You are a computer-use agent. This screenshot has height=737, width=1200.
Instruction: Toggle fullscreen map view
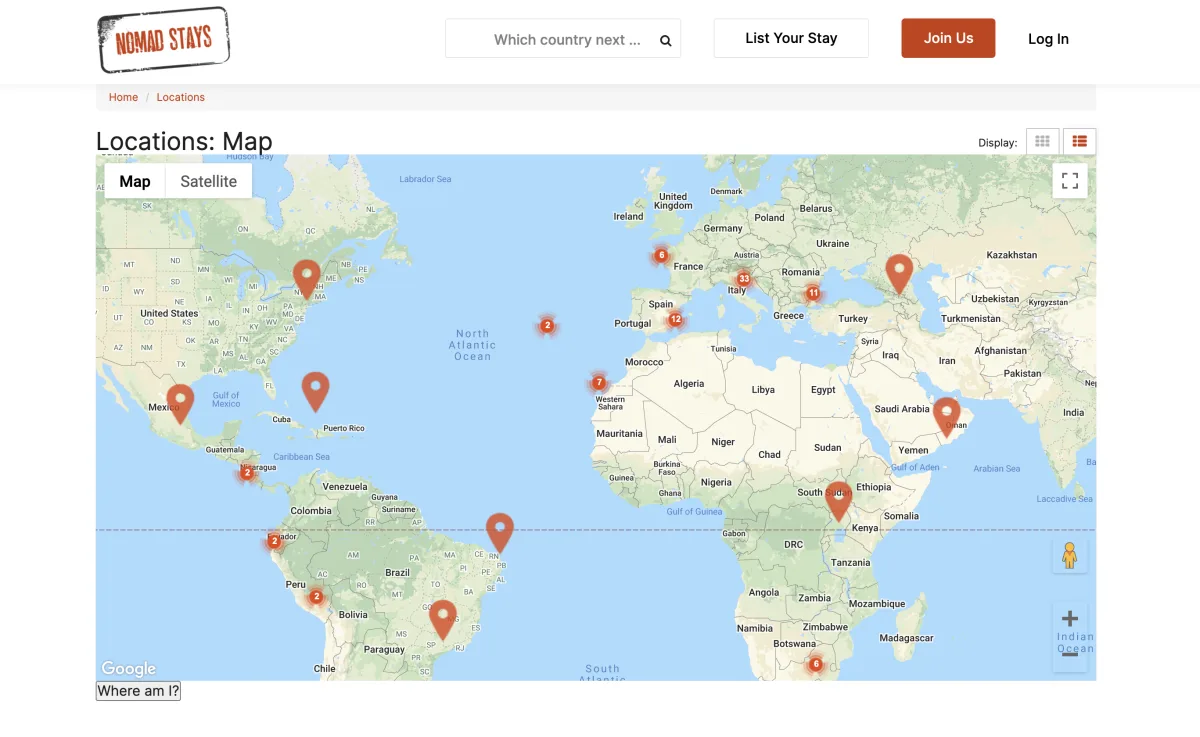1070,181
